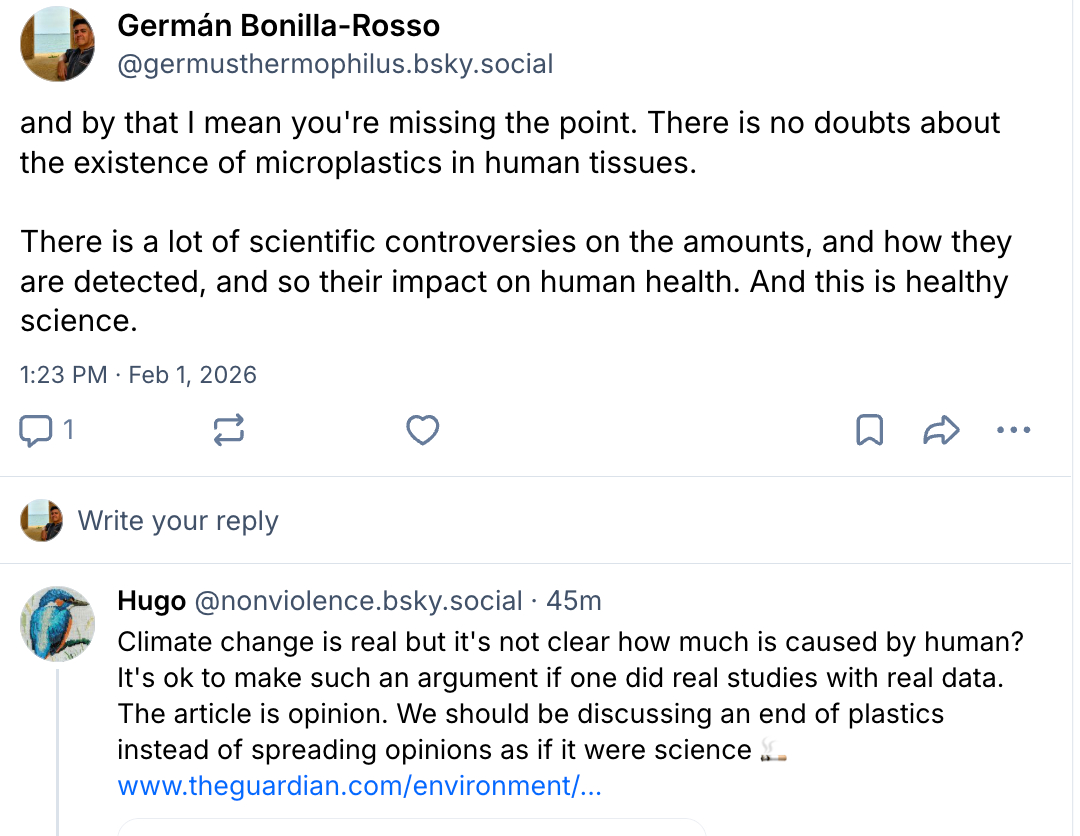
Task: Open the three-dot more options menu
Action: [x=1013, y=430]
